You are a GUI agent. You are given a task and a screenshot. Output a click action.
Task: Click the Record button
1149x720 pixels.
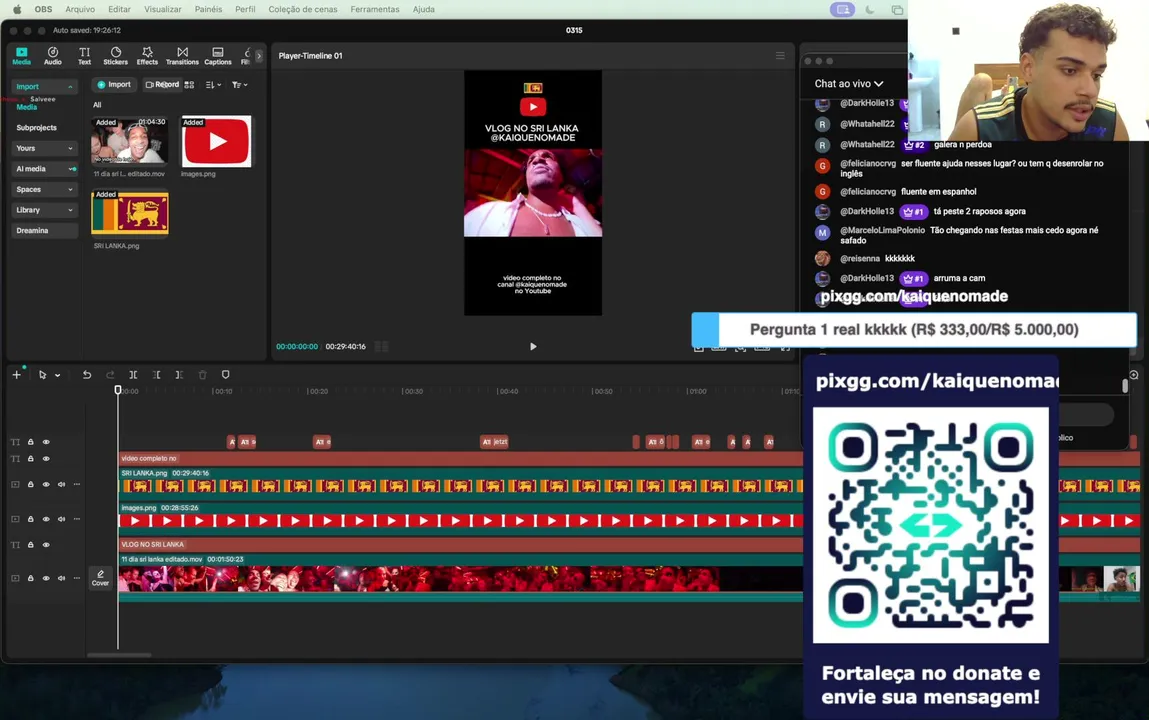(162, 84)
